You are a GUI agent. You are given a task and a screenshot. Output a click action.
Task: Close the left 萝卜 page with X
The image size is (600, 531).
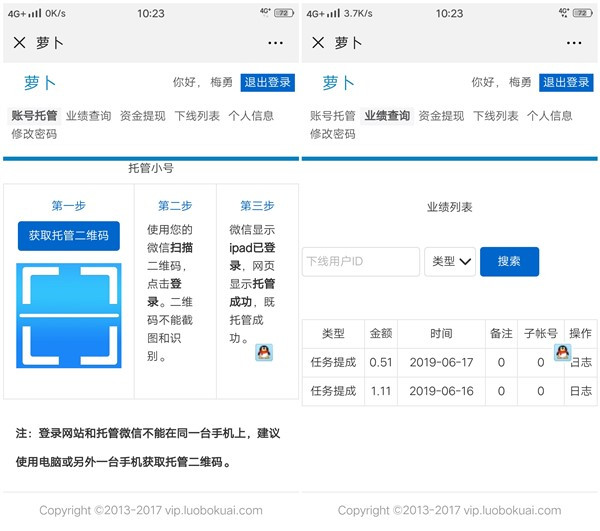coord(20,42)
